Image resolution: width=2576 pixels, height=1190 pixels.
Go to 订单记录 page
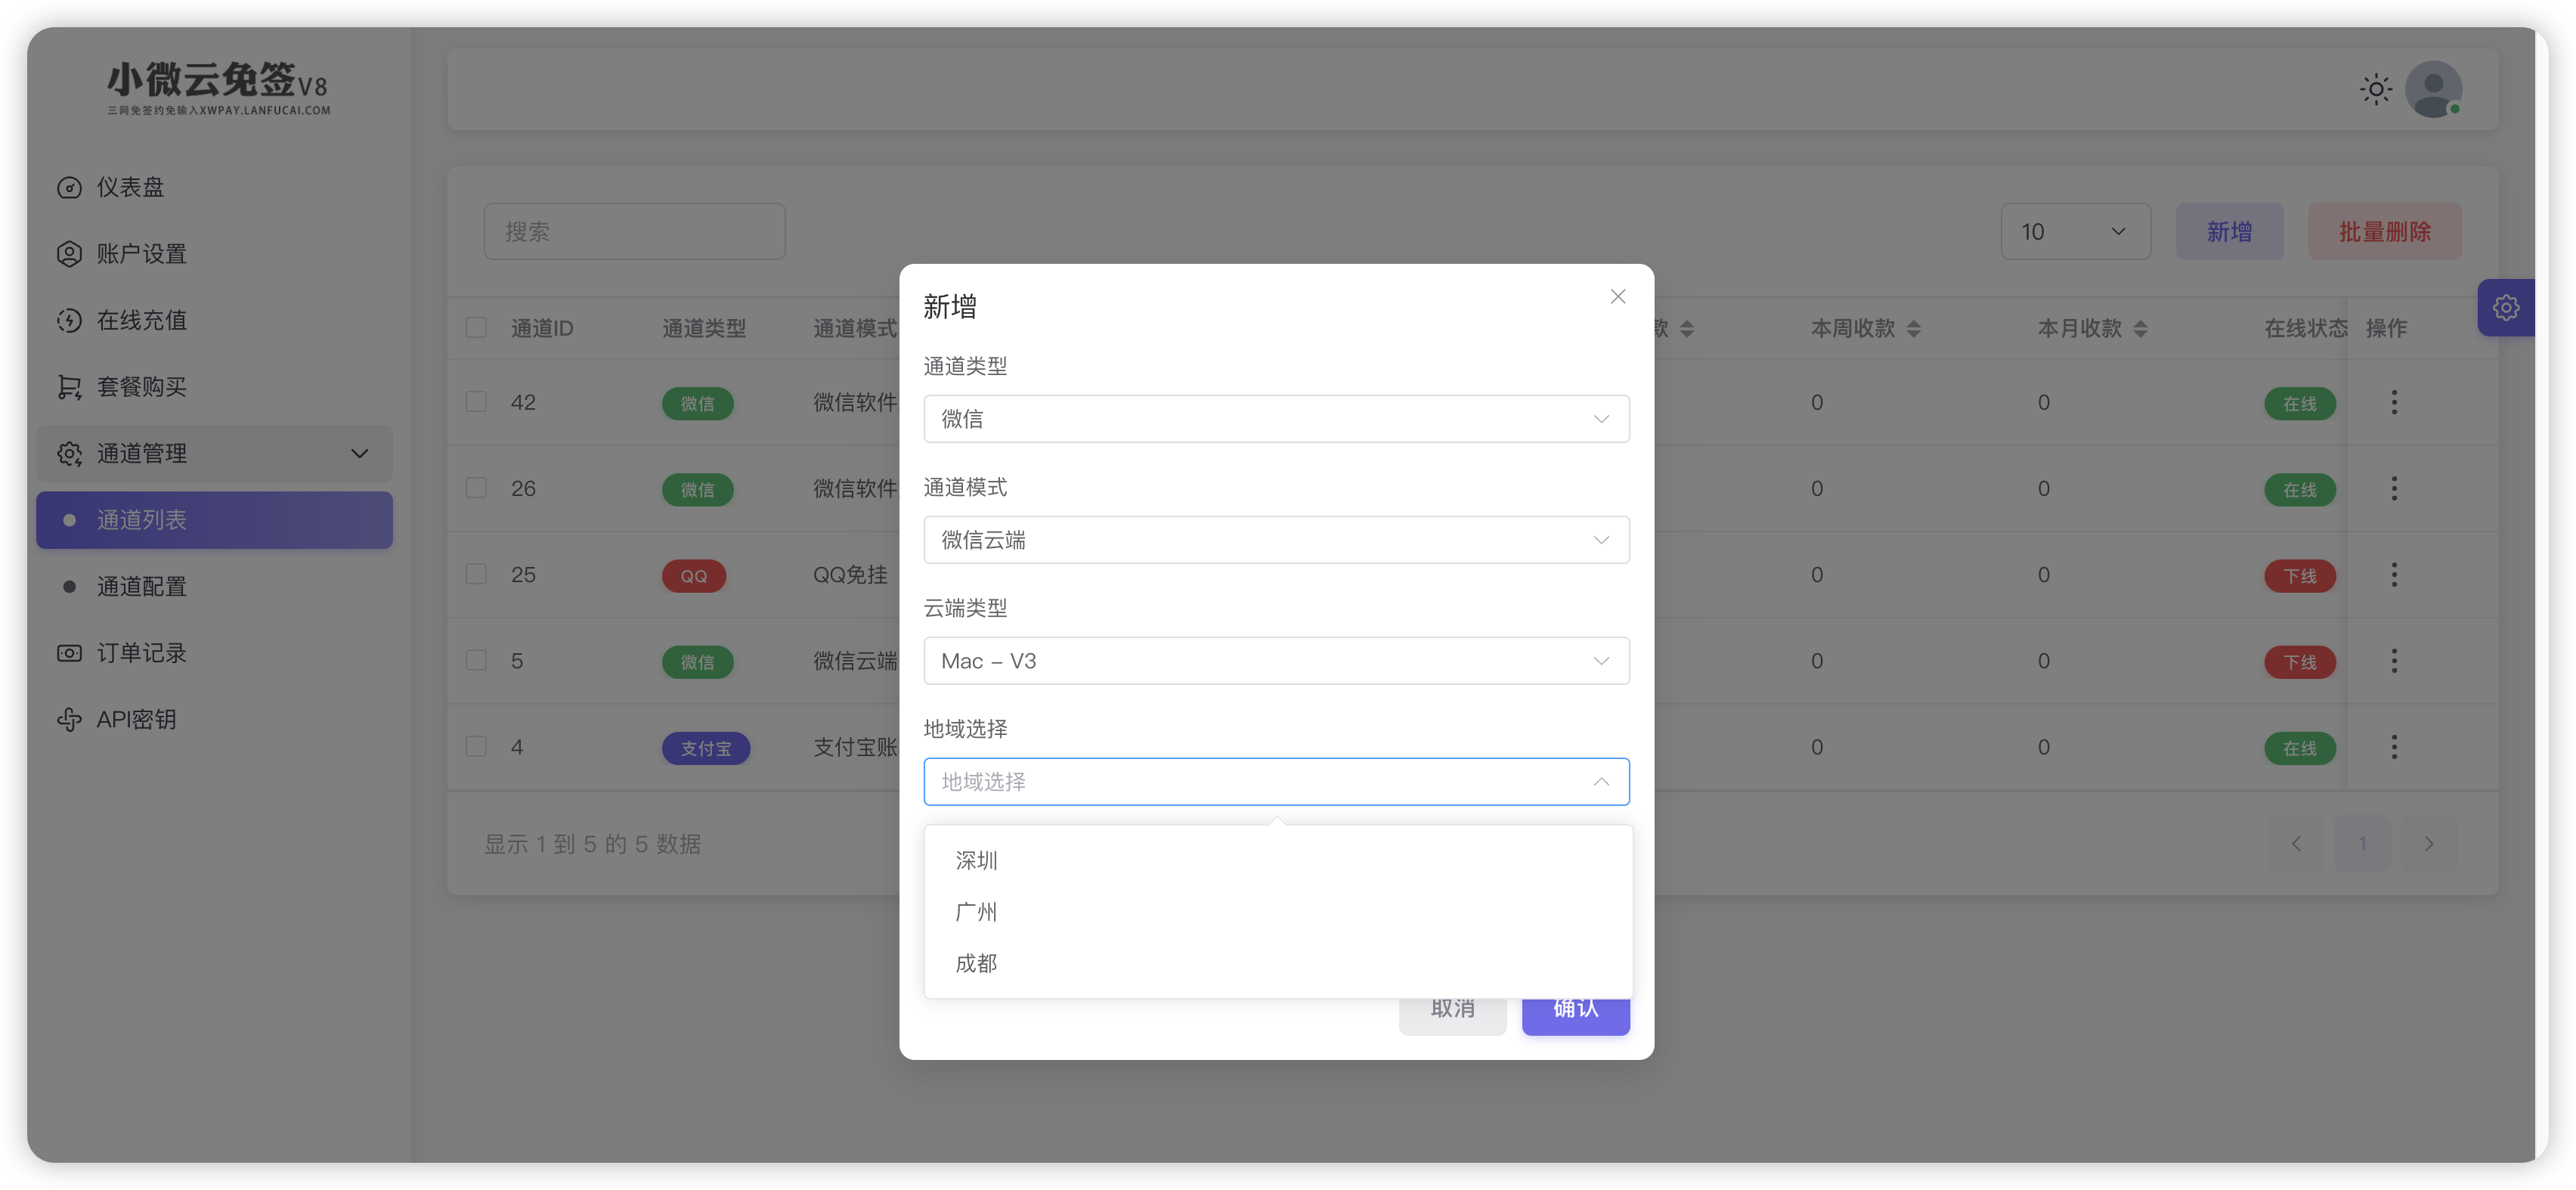(214, 653)
